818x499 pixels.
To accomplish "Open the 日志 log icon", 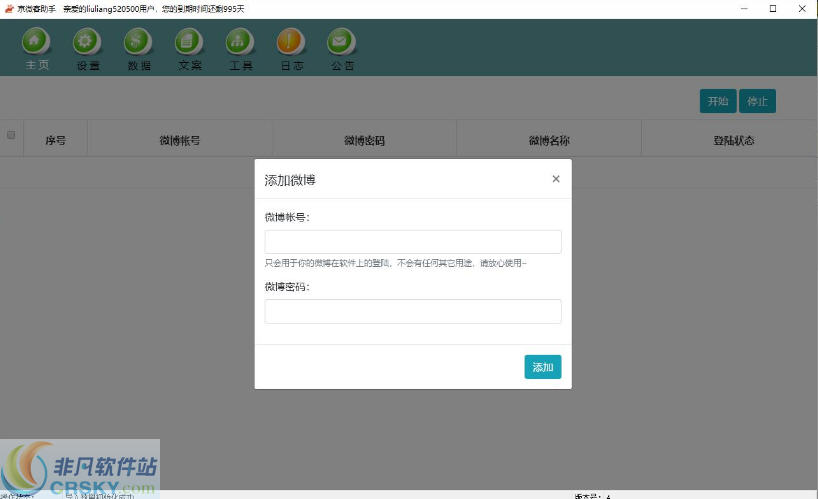I will [x=291, y=42].
